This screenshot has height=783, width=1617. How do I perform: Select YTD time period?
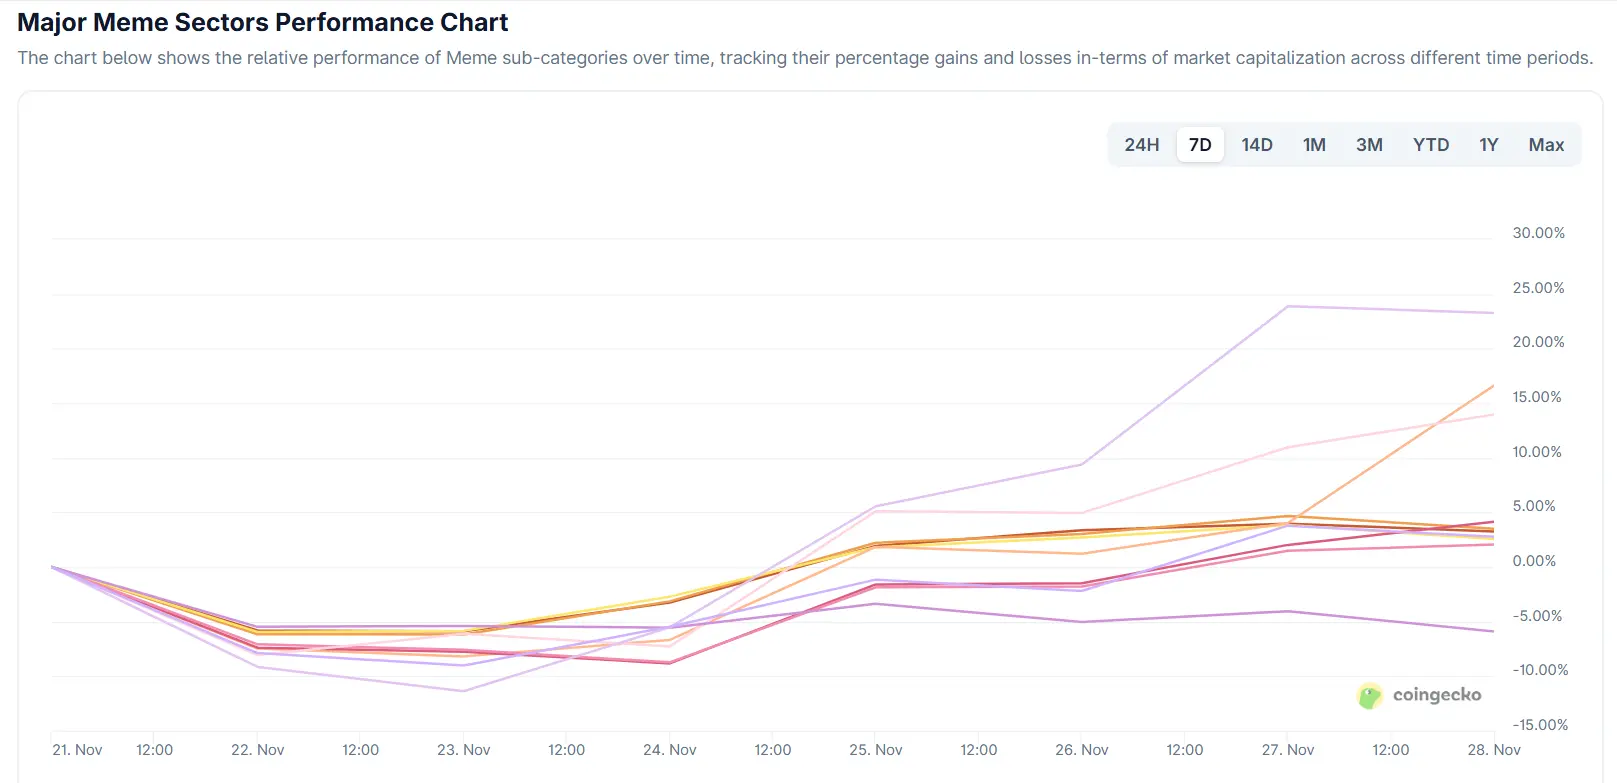1430,145
